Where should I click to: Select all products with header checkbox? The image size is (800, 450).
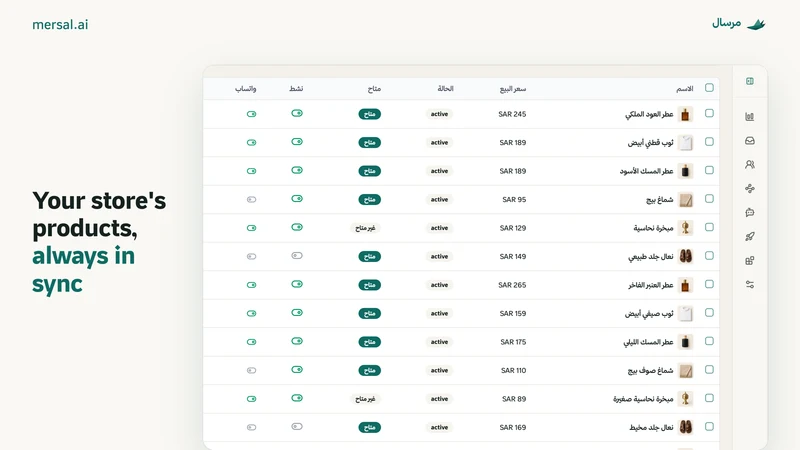[x=709, y=88]
